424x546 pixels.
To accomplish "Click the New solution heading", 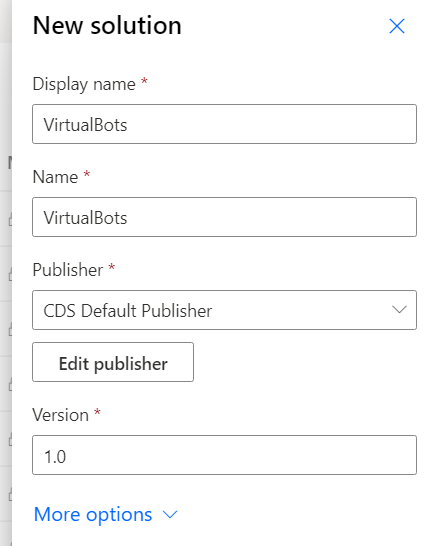I will pos(107,26).
